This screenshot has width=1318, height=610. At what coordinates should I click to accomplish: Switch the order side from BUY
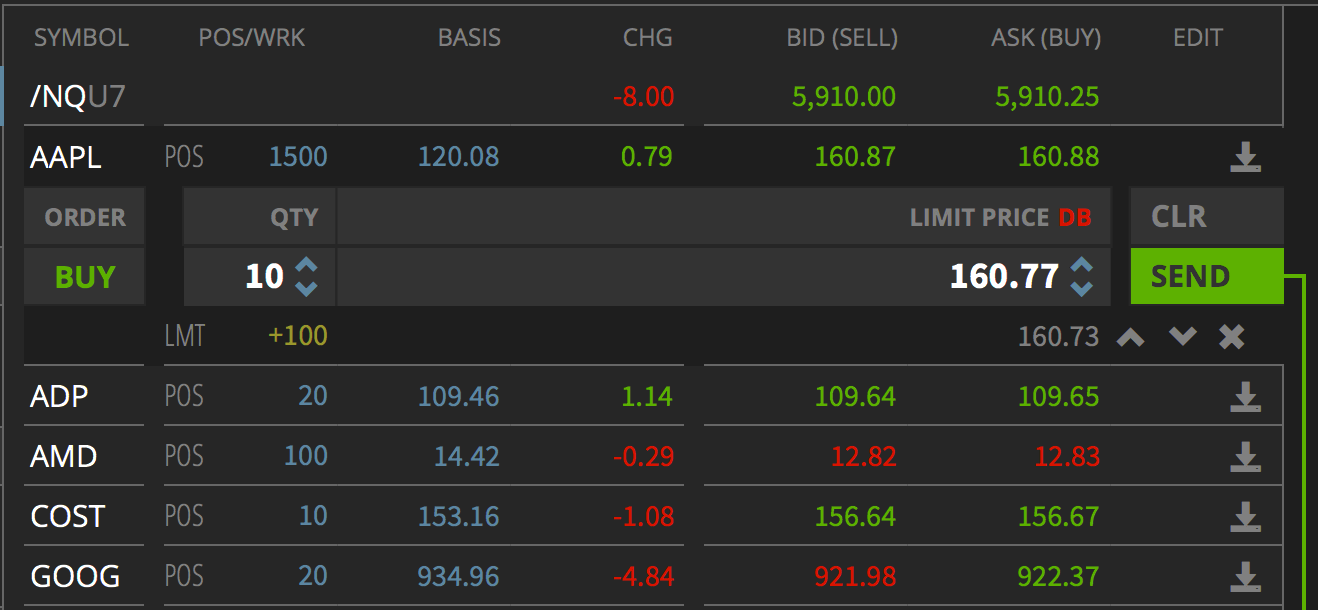click(x=84, y=276)
